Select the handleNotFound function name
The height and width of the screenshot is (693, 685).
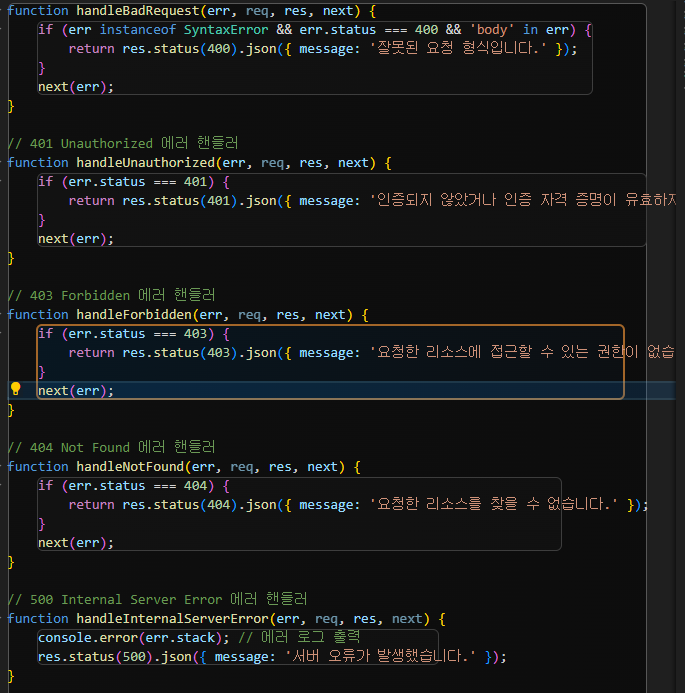[130, 467]
